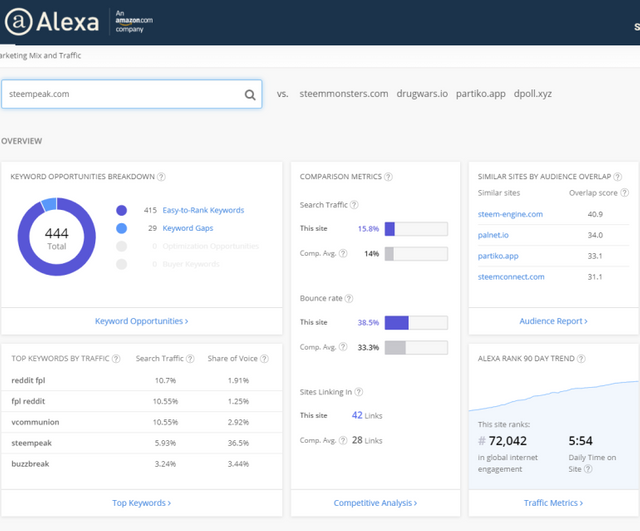
Task: Open help icon beside Share of Voice
Action: pos(264,359)
